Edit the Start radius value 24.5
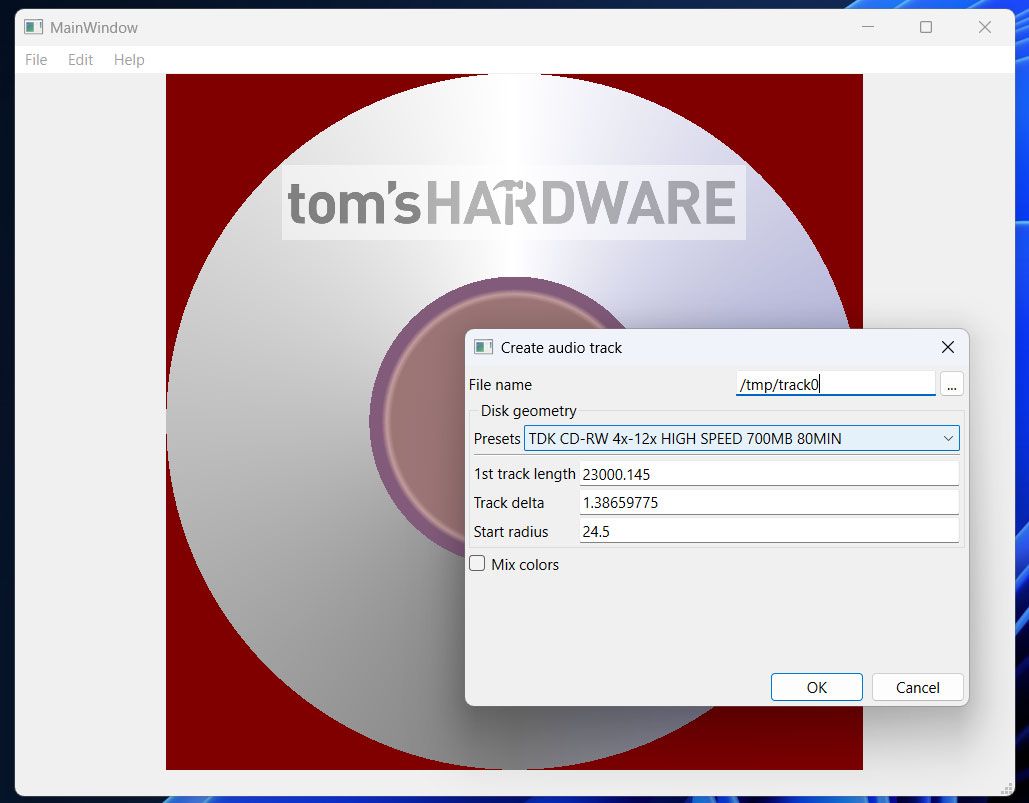The width and height of the screenshot is (1029, 803). coord(768,531)
